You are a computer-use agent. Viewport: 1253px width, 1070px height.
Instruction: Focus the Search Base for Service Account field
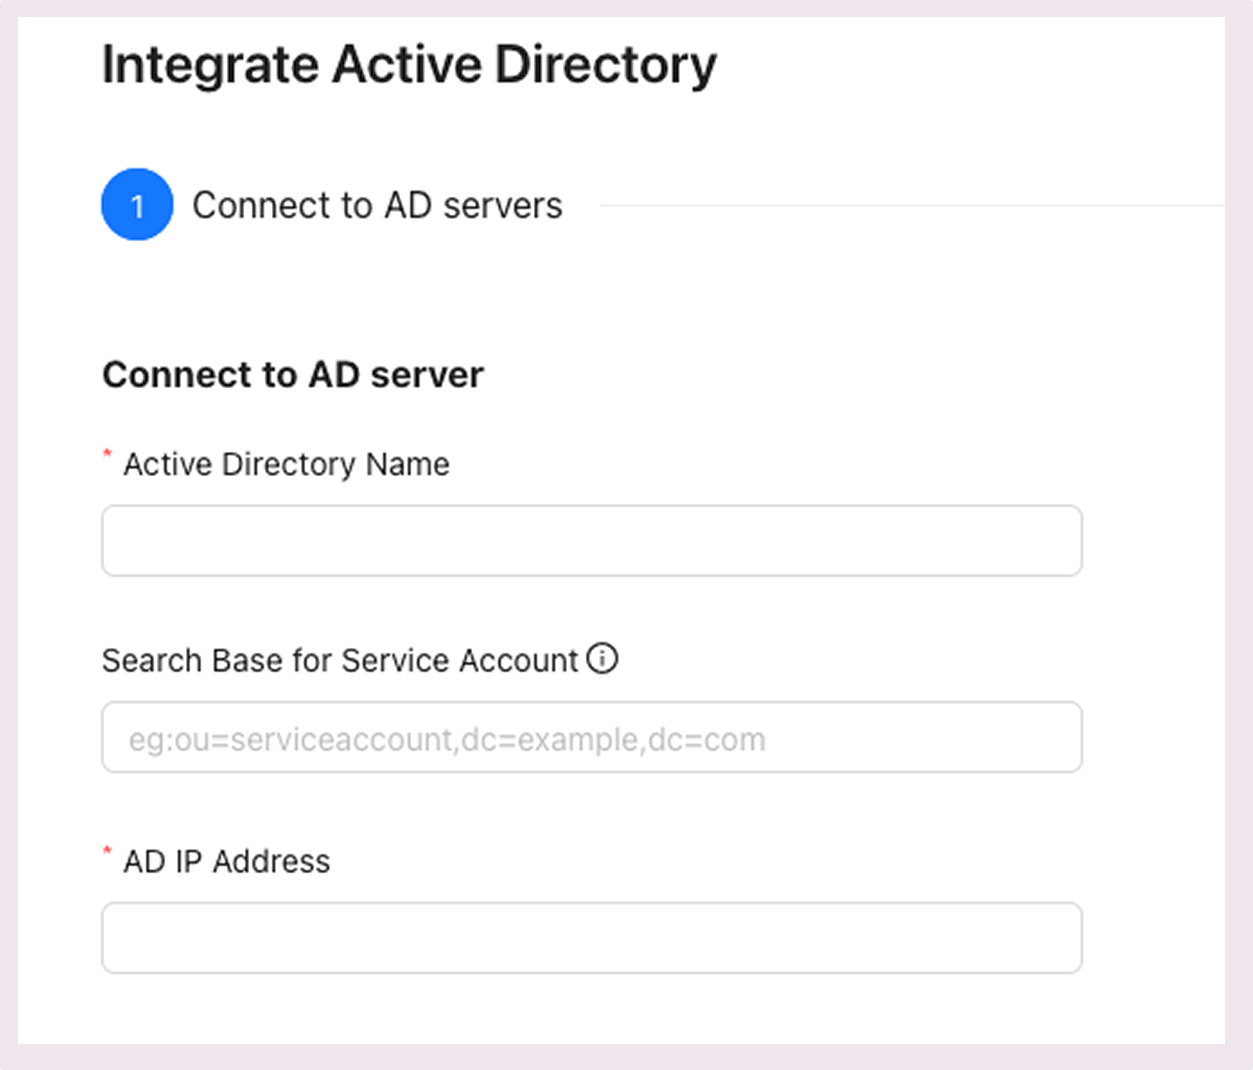(591, 737)
